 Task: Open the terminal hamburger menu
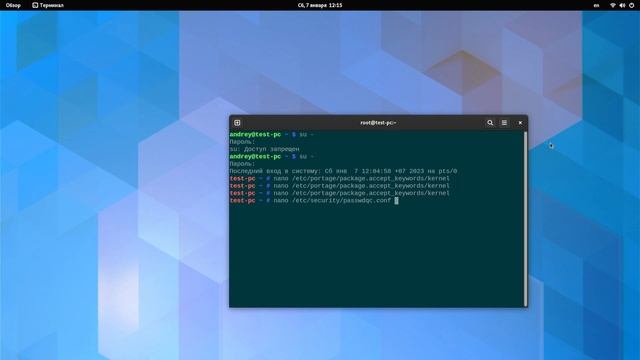(x=504, y=122)
